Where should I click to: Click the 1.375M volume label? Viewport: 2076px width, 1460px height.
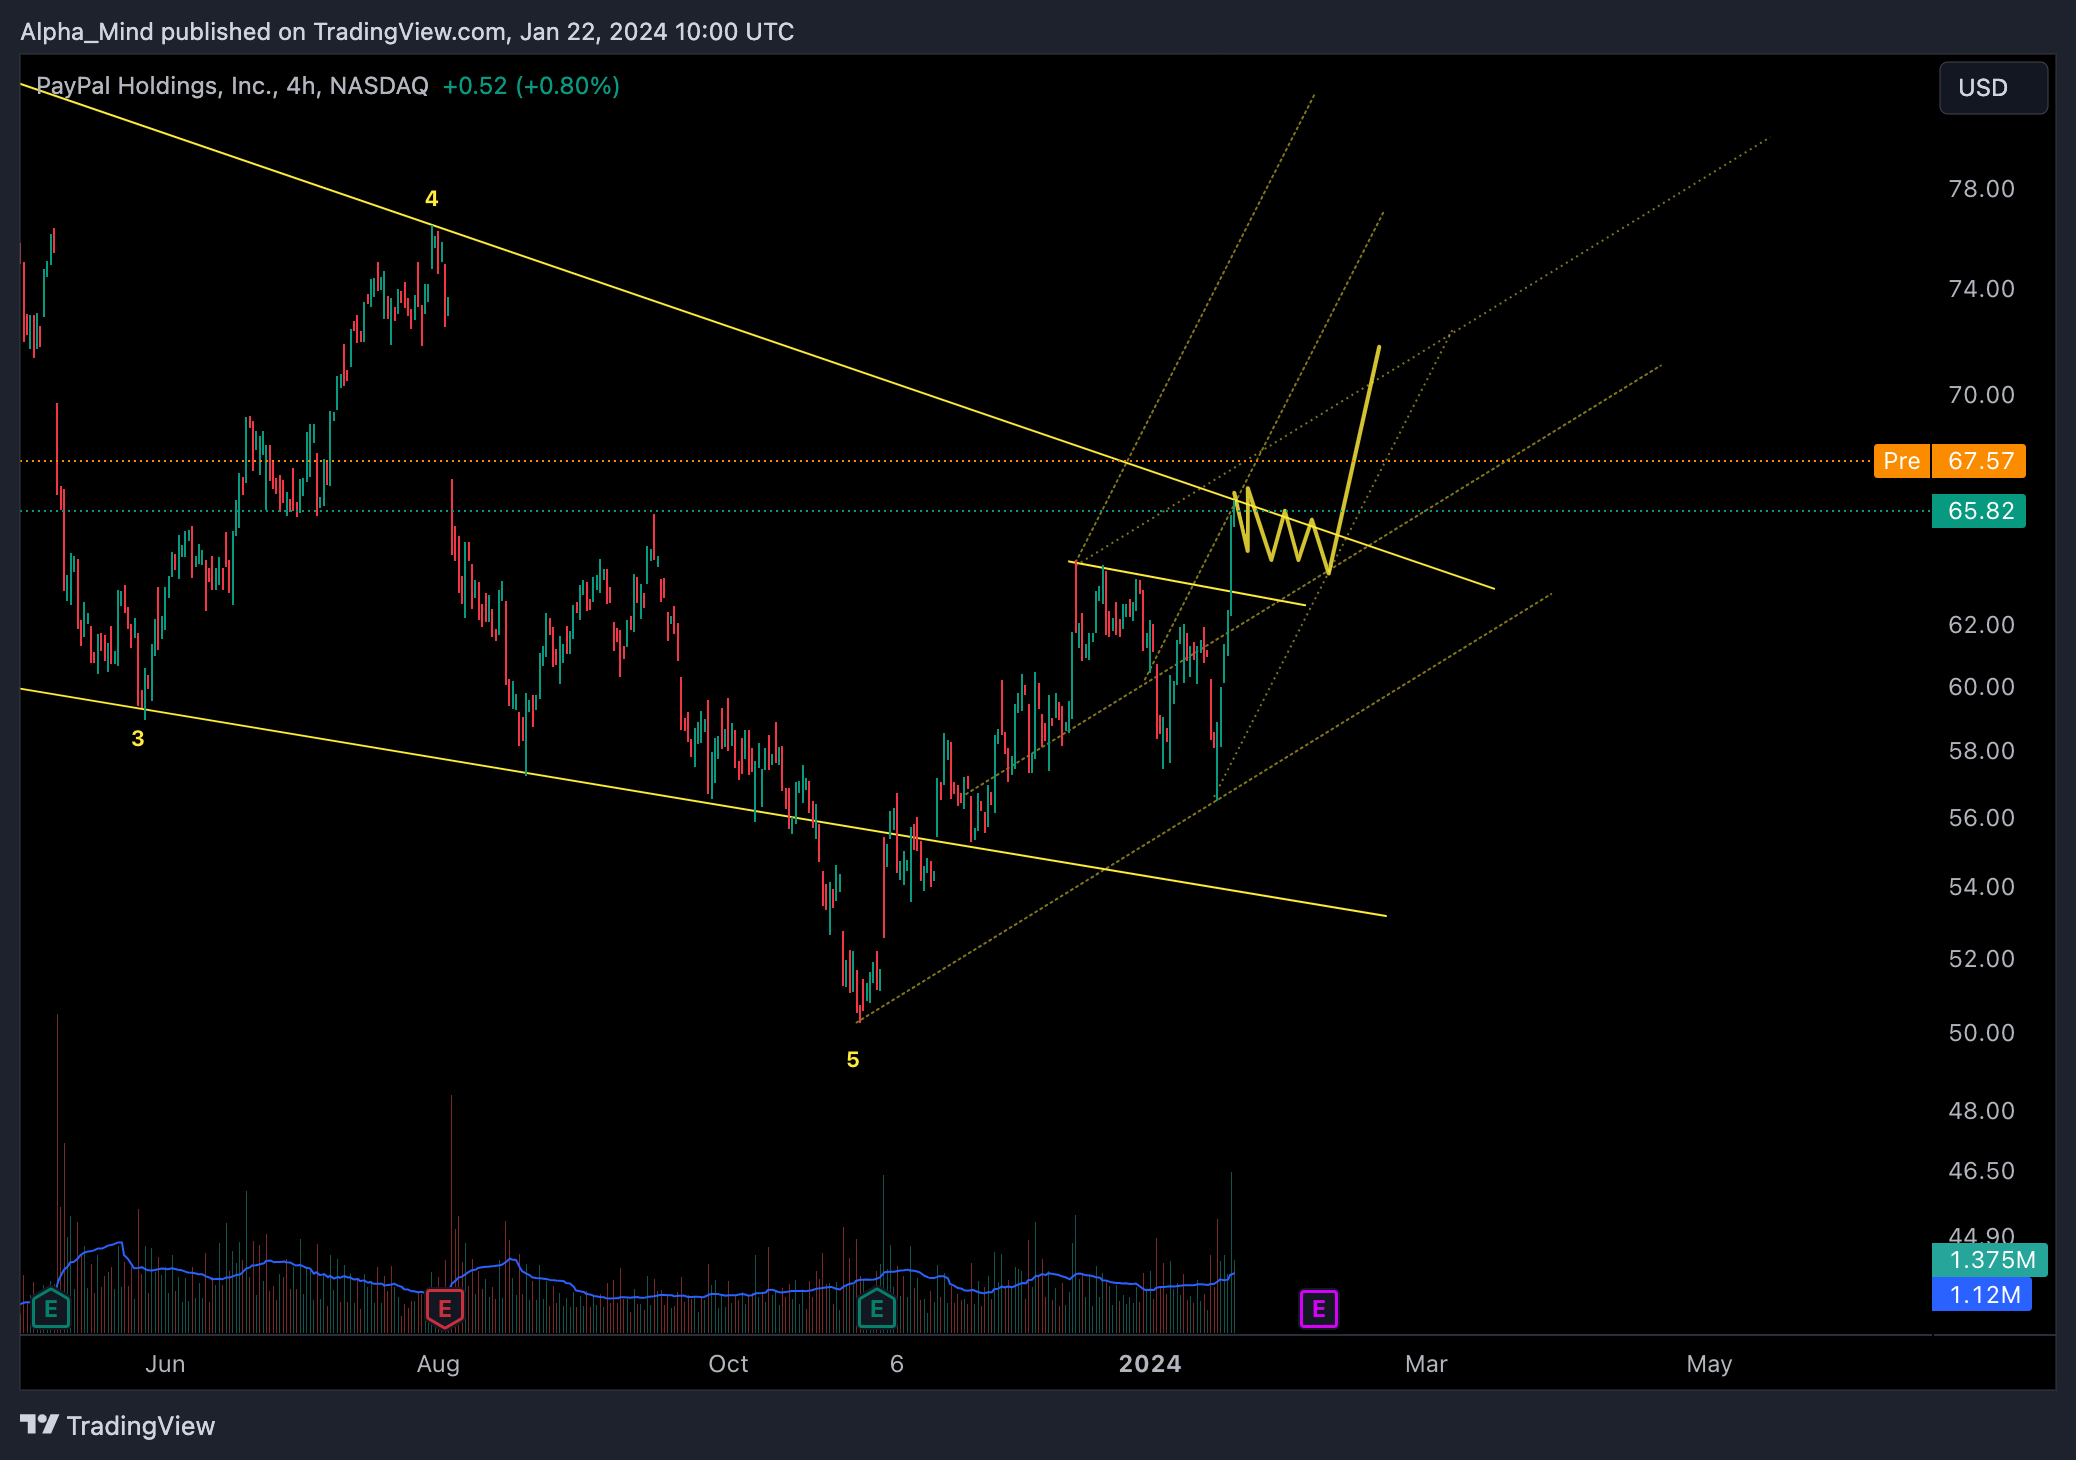coord(1990,1260)
